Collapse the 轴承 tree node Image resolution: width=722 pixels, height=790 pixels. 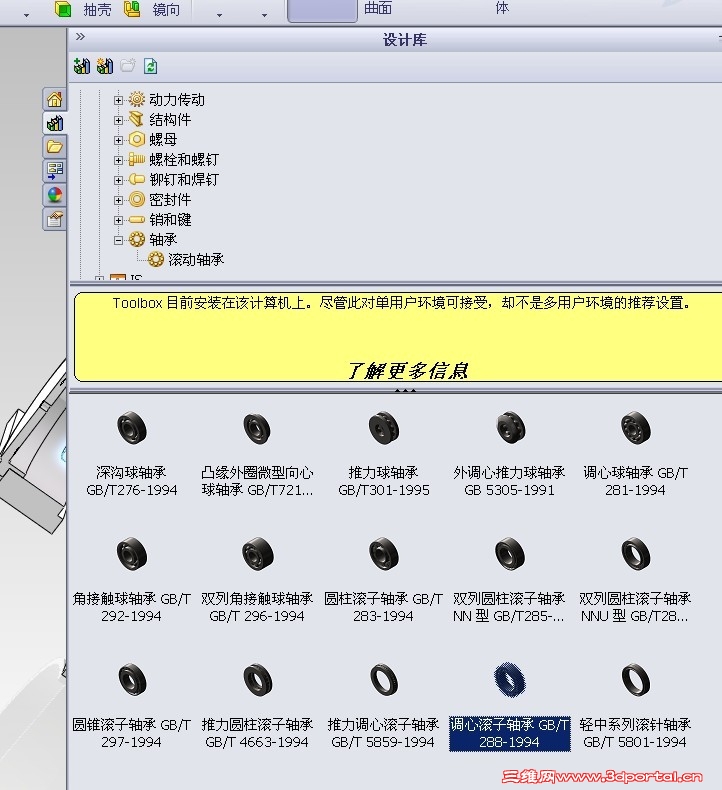[118, 240]
